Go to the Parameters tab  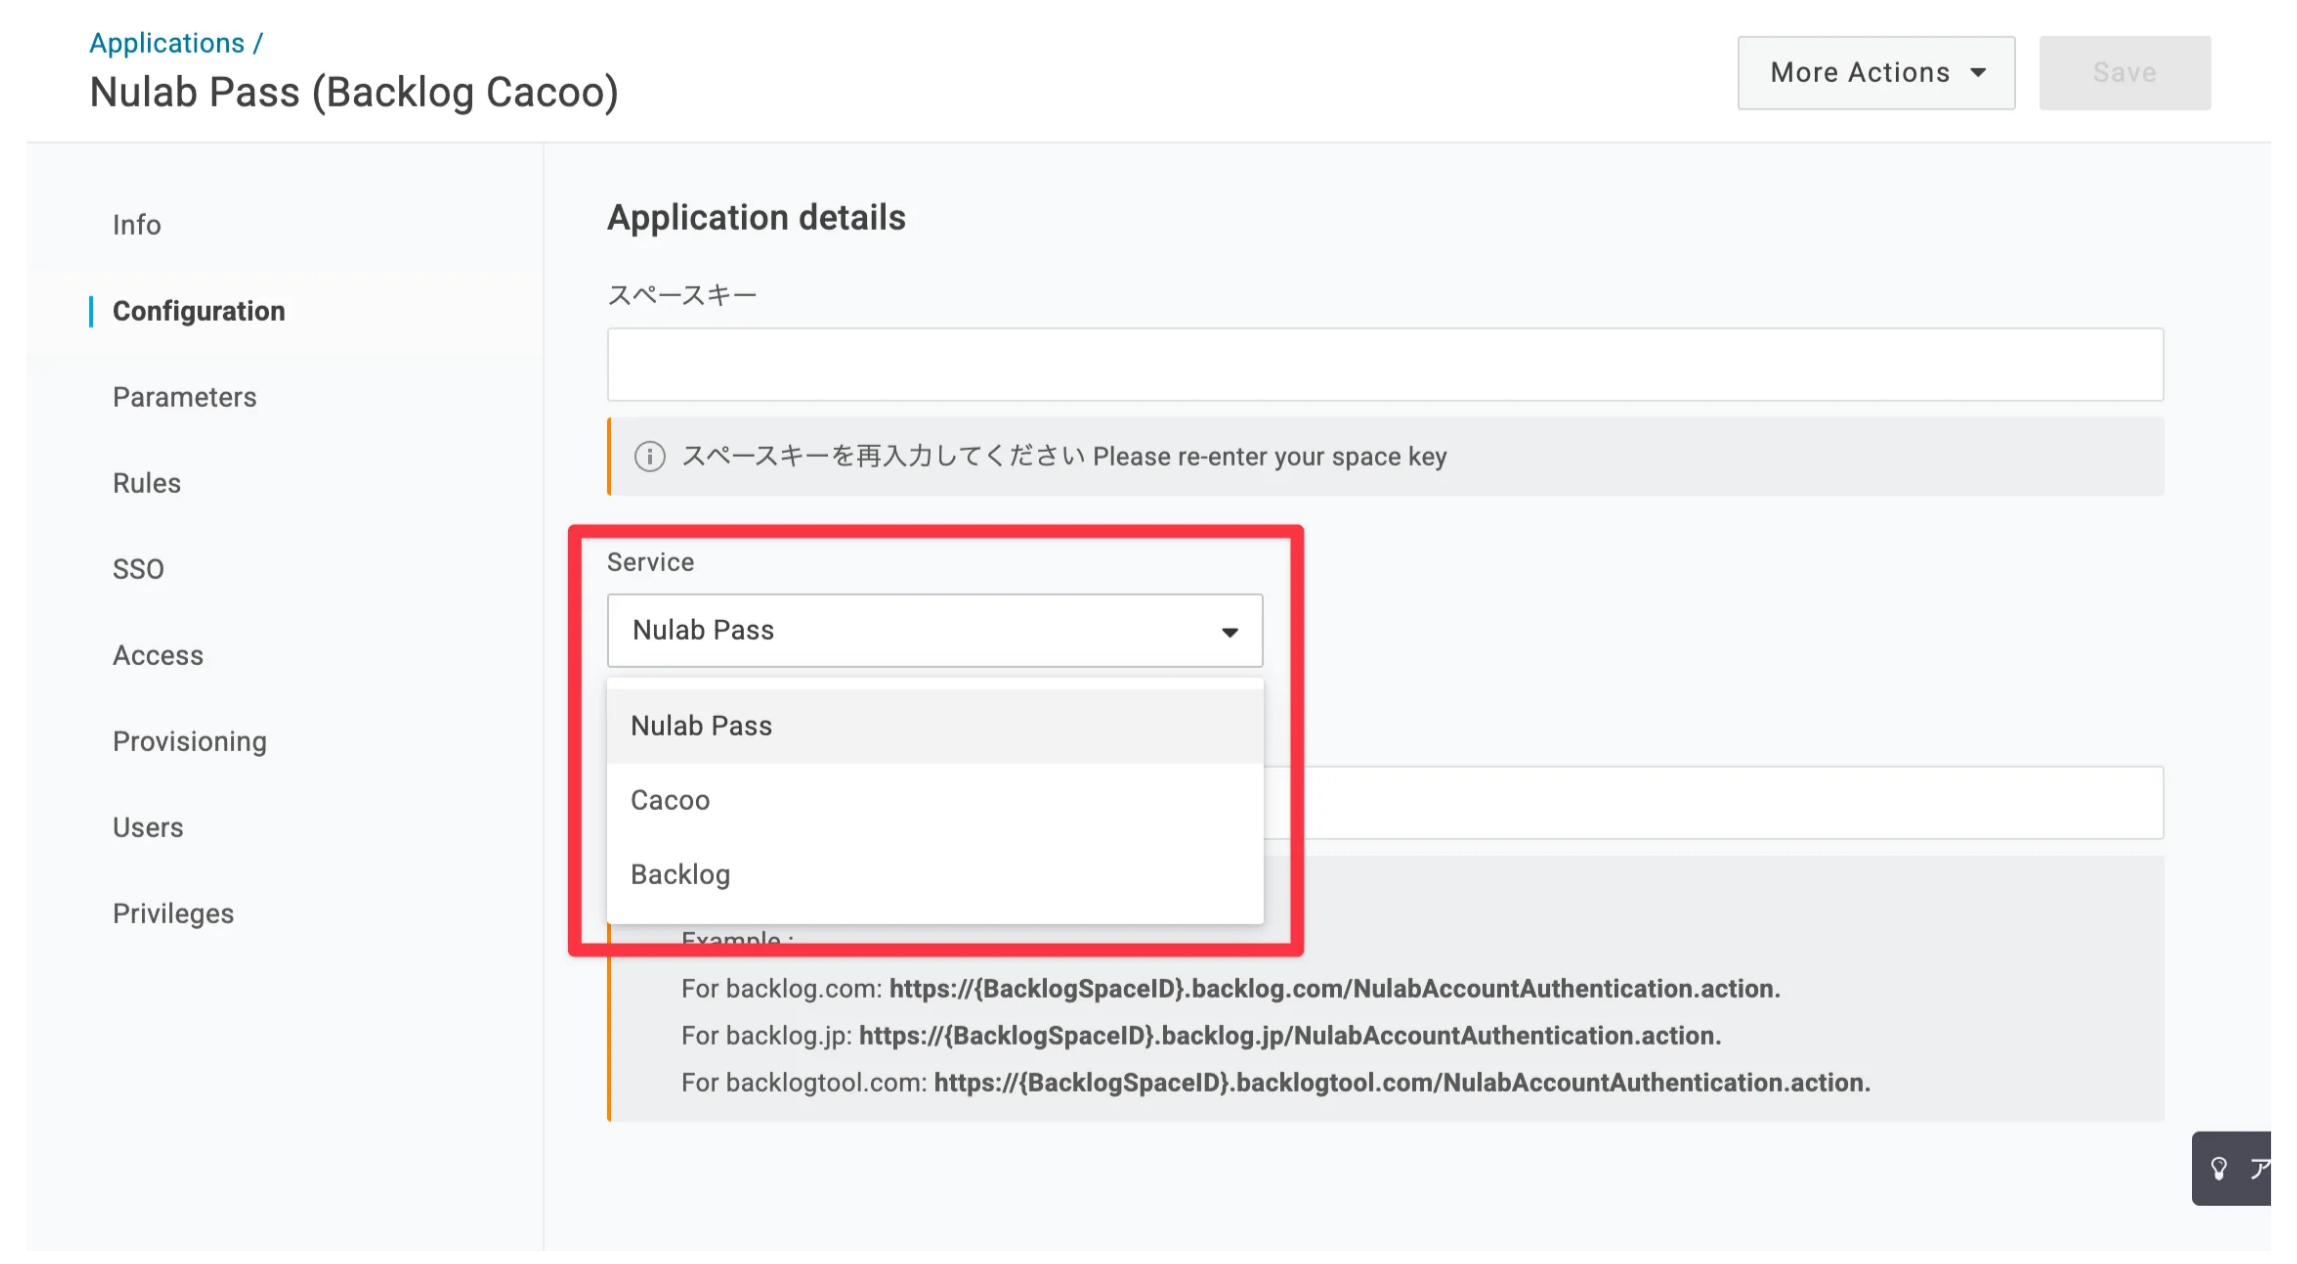point(185,397)
